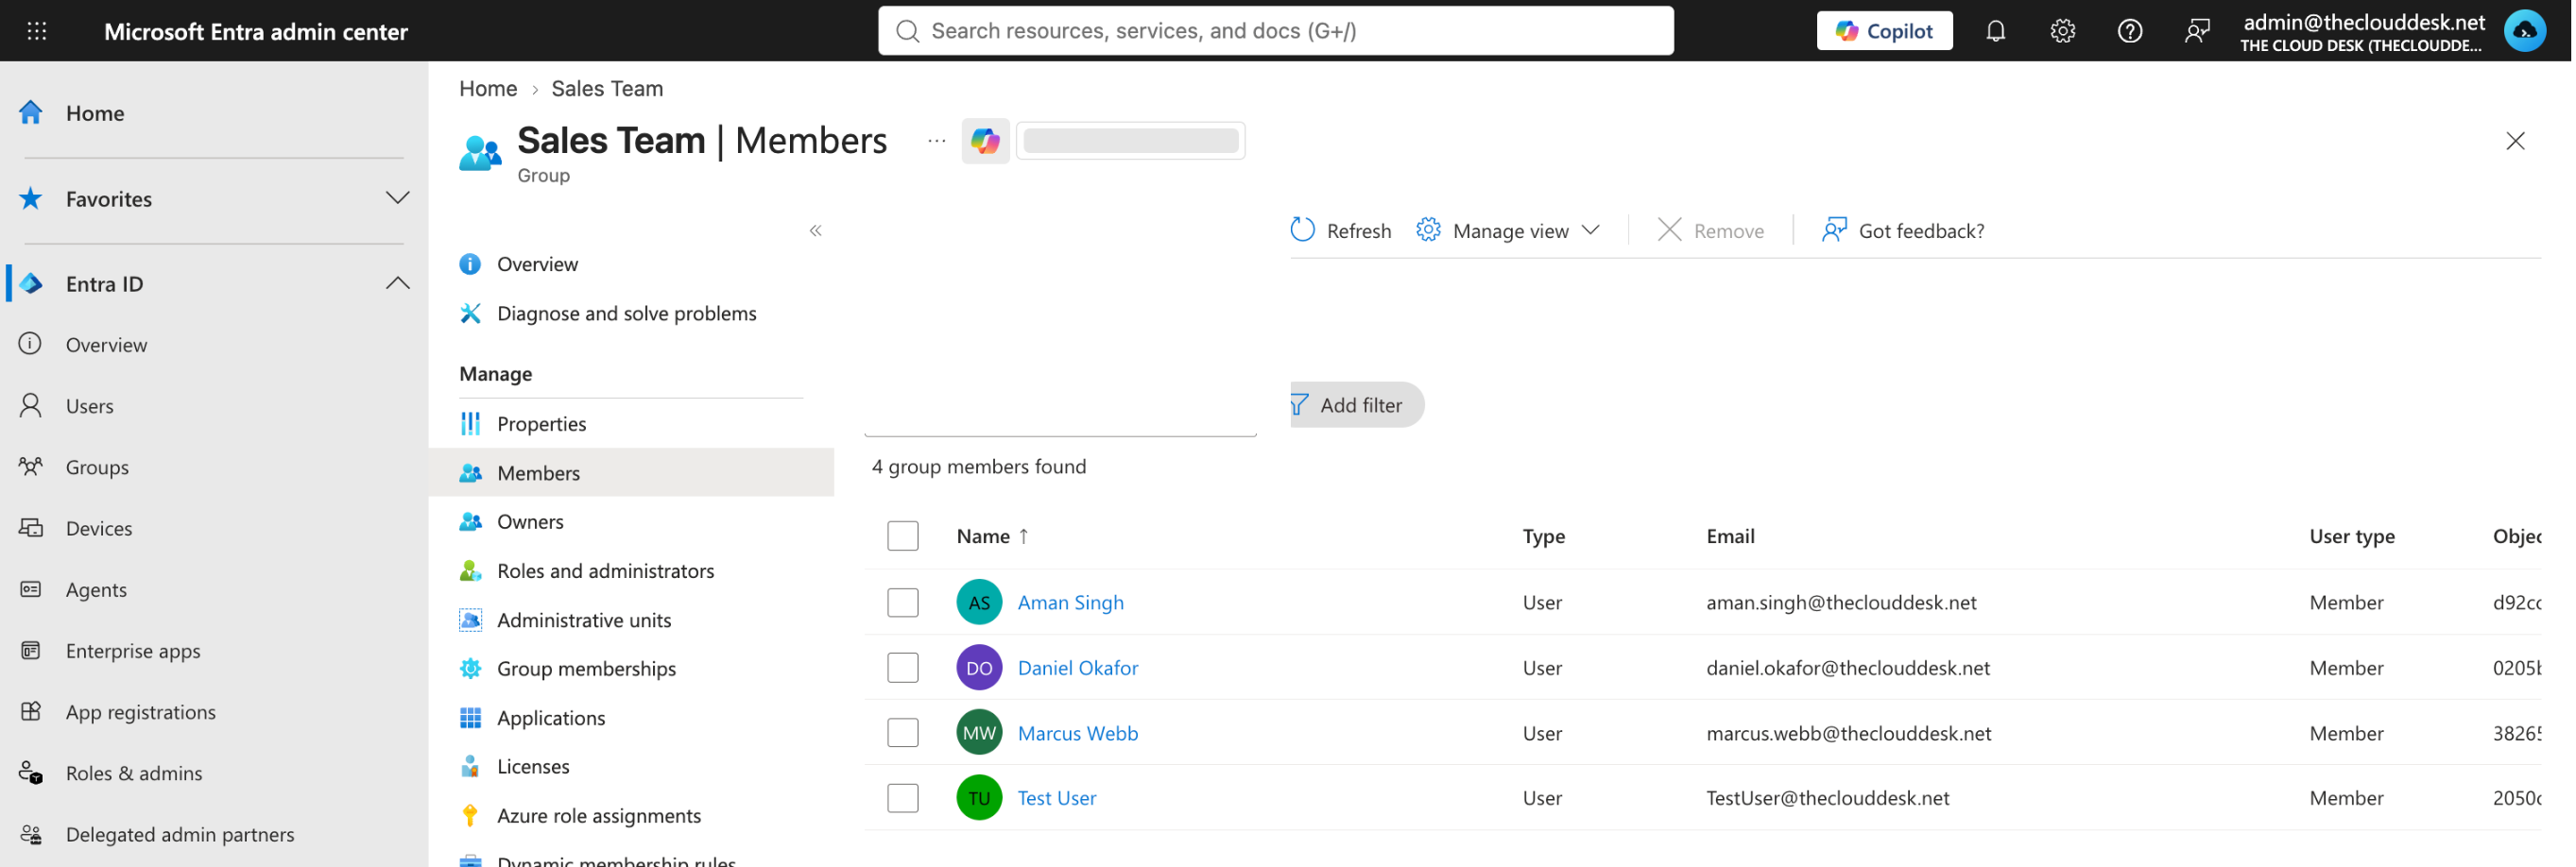Open the app launcher waffle icon
Viewport: 2576px width, 867px height.
point(37,31)
